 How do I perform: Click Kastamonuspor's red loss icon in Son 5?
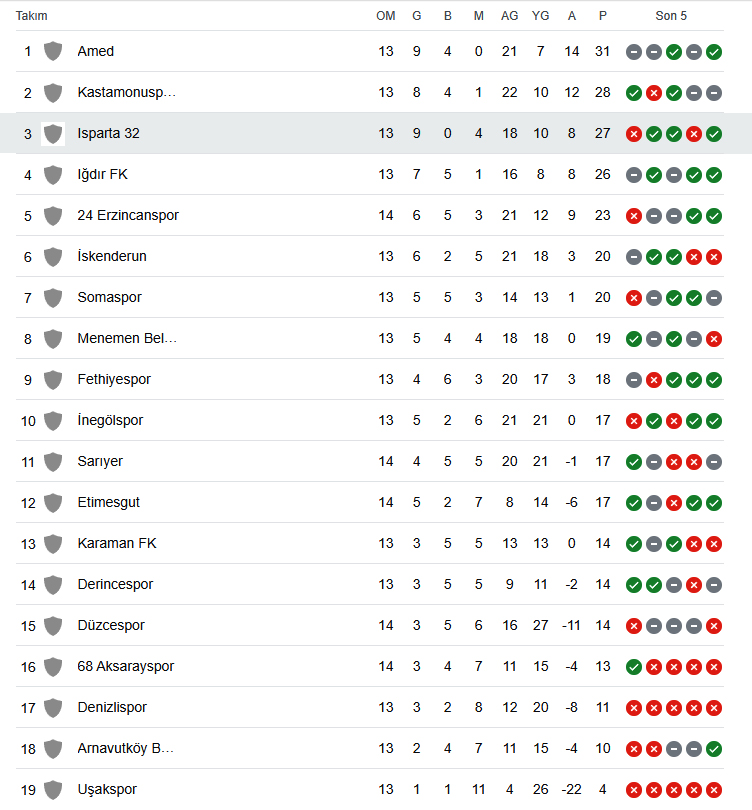(x=654, y=93)
